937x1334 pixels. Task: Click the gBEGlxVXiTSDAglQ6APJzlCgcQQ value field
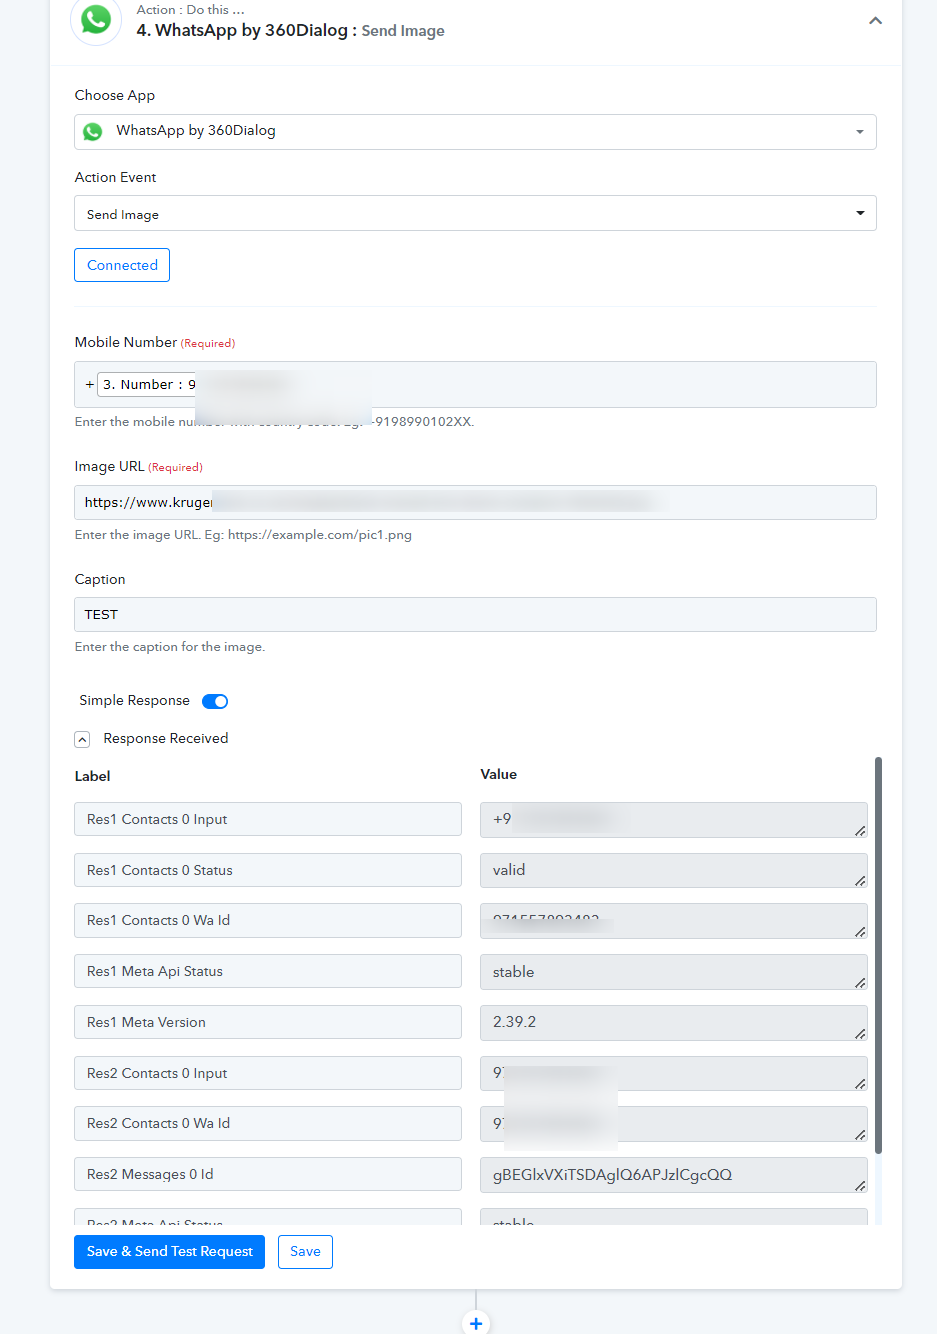coord(674,1175)
